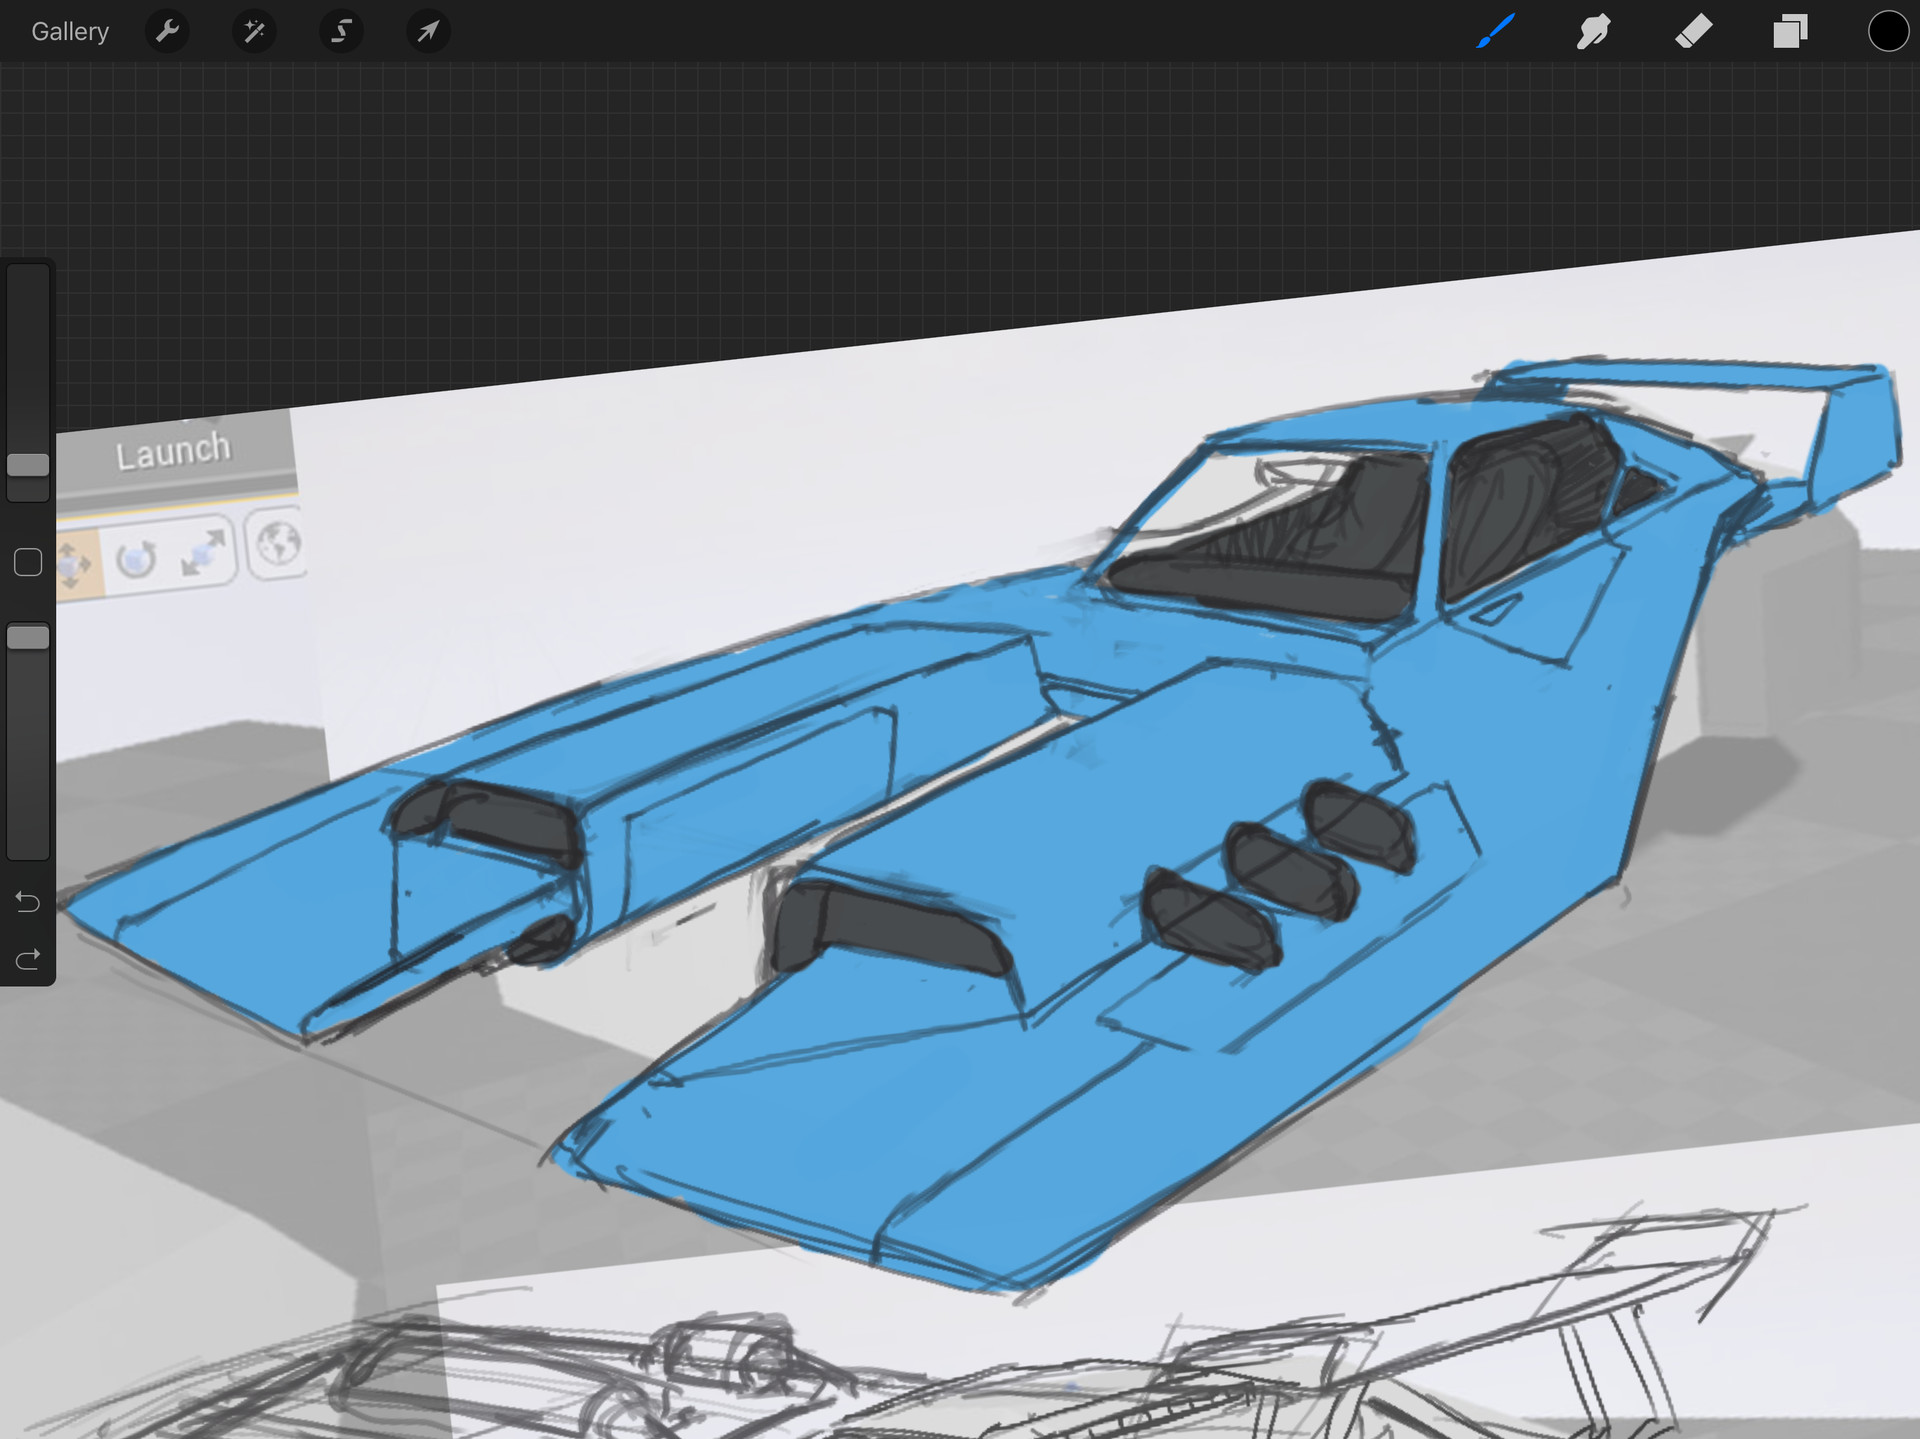Click the rotate icon in reference image

pyautogui.click(x=136, y=559)
